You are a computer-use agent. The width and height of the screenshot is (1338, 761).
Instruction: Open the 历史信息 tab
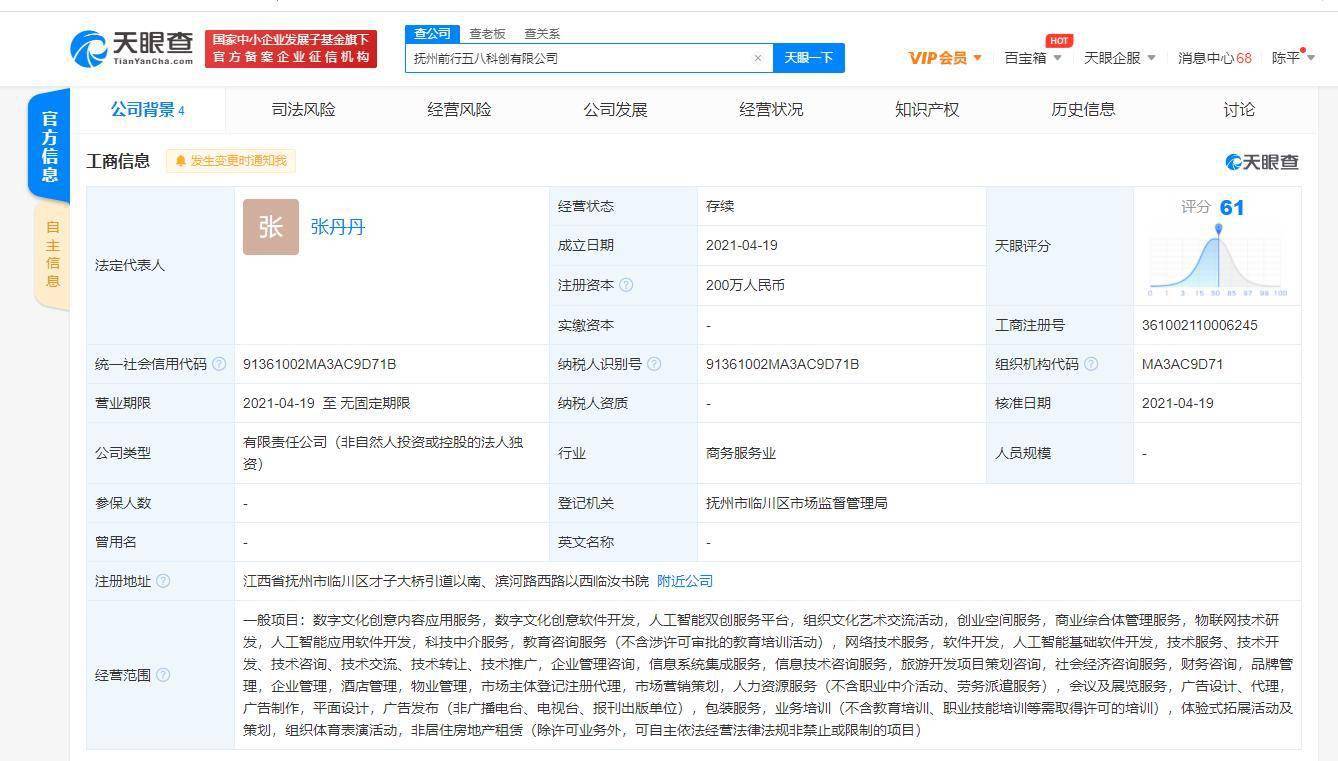(1083, 110)
